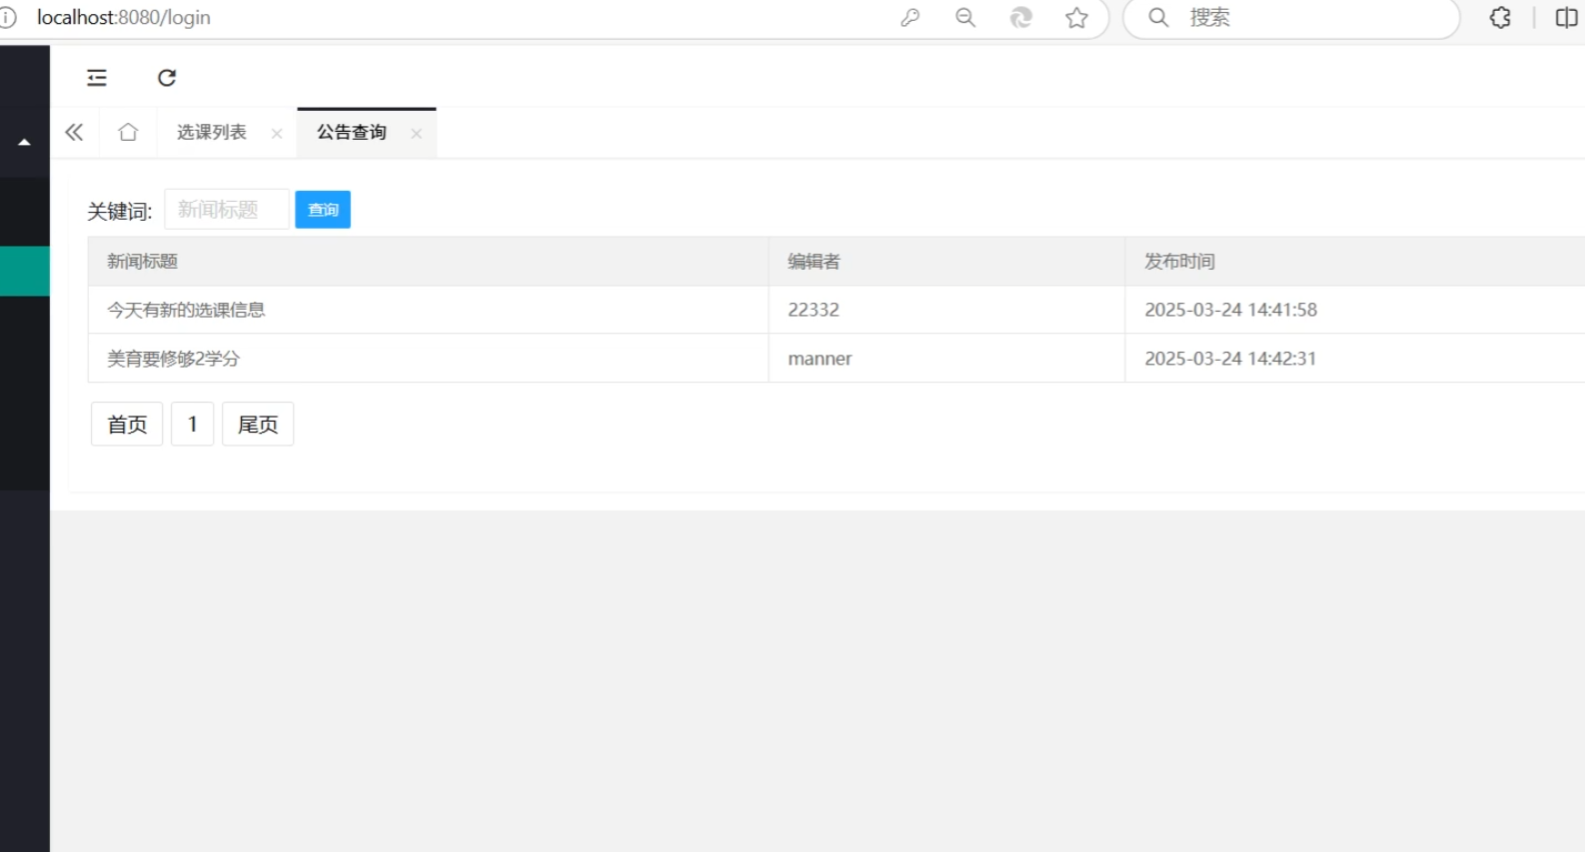This screenshot has width=1585, height=852.
Task: Click the password key icon in address bar
Action: (x=910, y=18)
